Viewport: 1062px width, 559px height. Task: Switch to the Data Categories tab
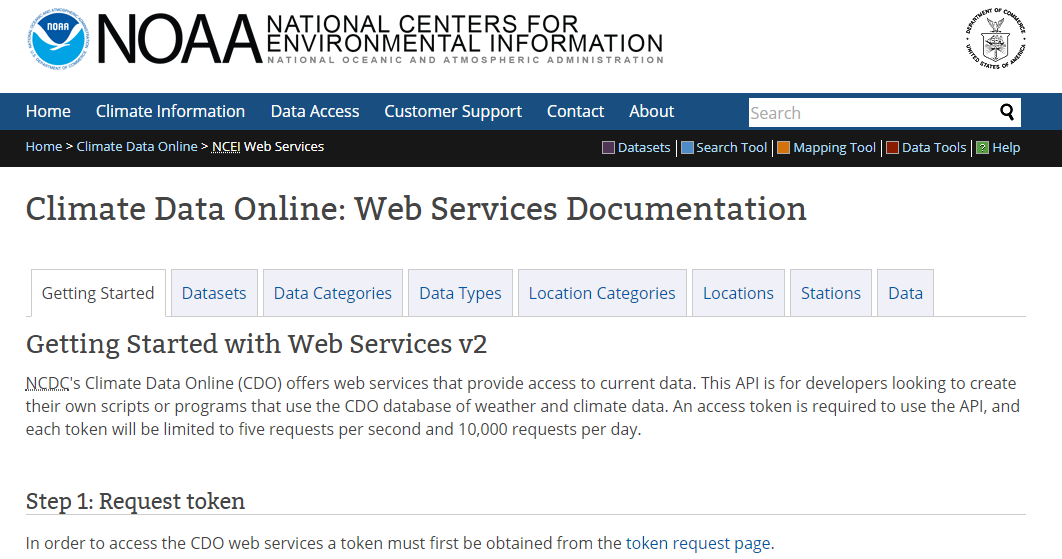point(332,293)
